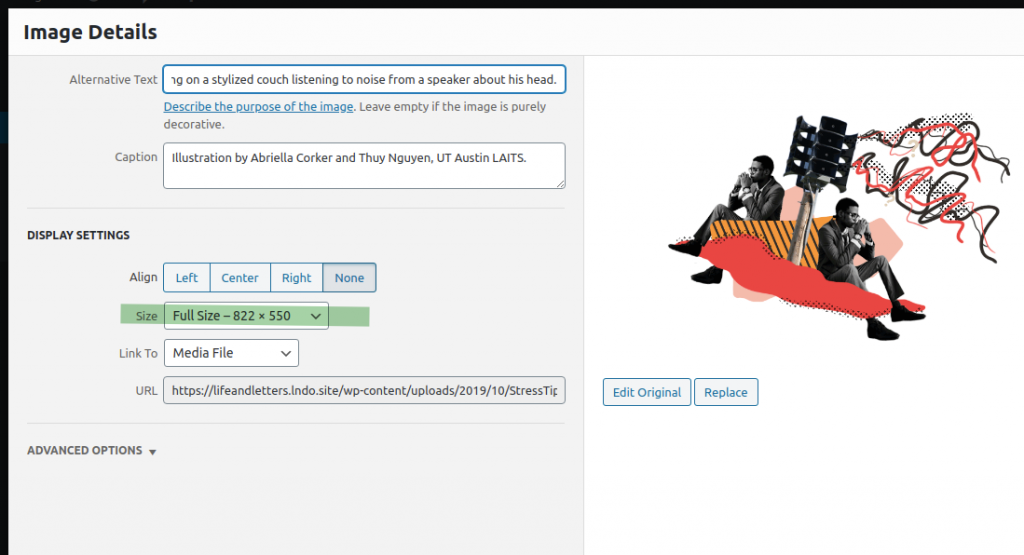This screenshot has height=555, width=1024.
Task: Click the Replace button
Action: pyautogui.click(x=725, y=392)
